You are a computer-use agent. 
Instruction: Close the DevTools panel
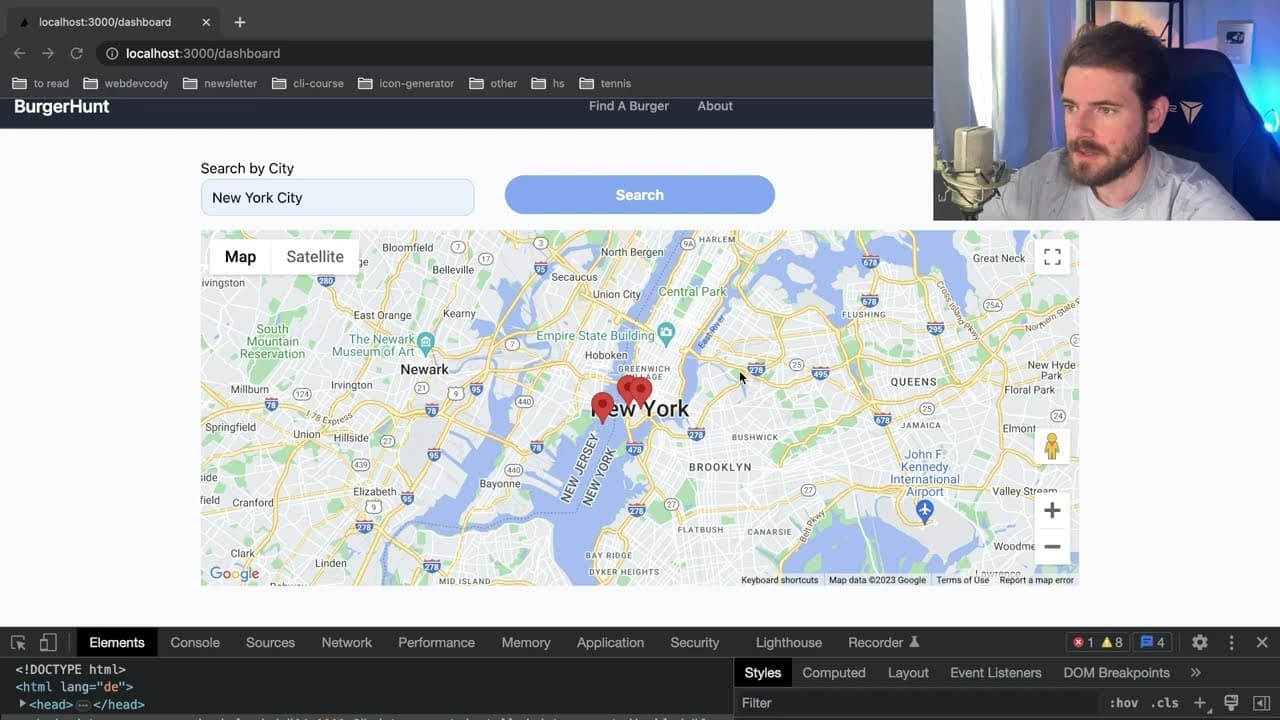tap(1262, 643)
